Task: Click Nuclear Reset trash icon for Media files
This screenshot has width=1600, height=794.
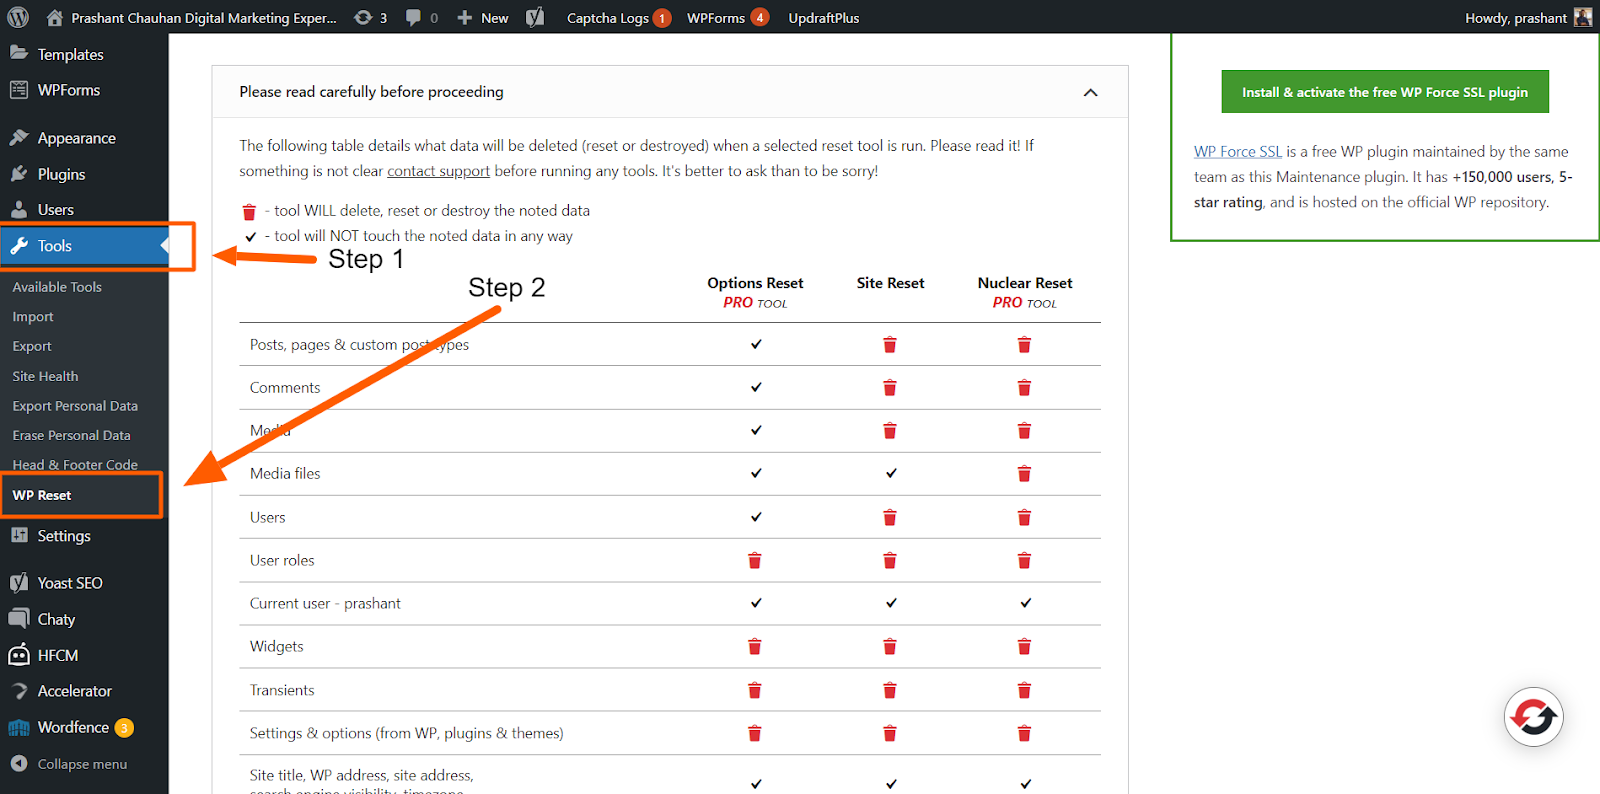Action: pos(1024,474)
